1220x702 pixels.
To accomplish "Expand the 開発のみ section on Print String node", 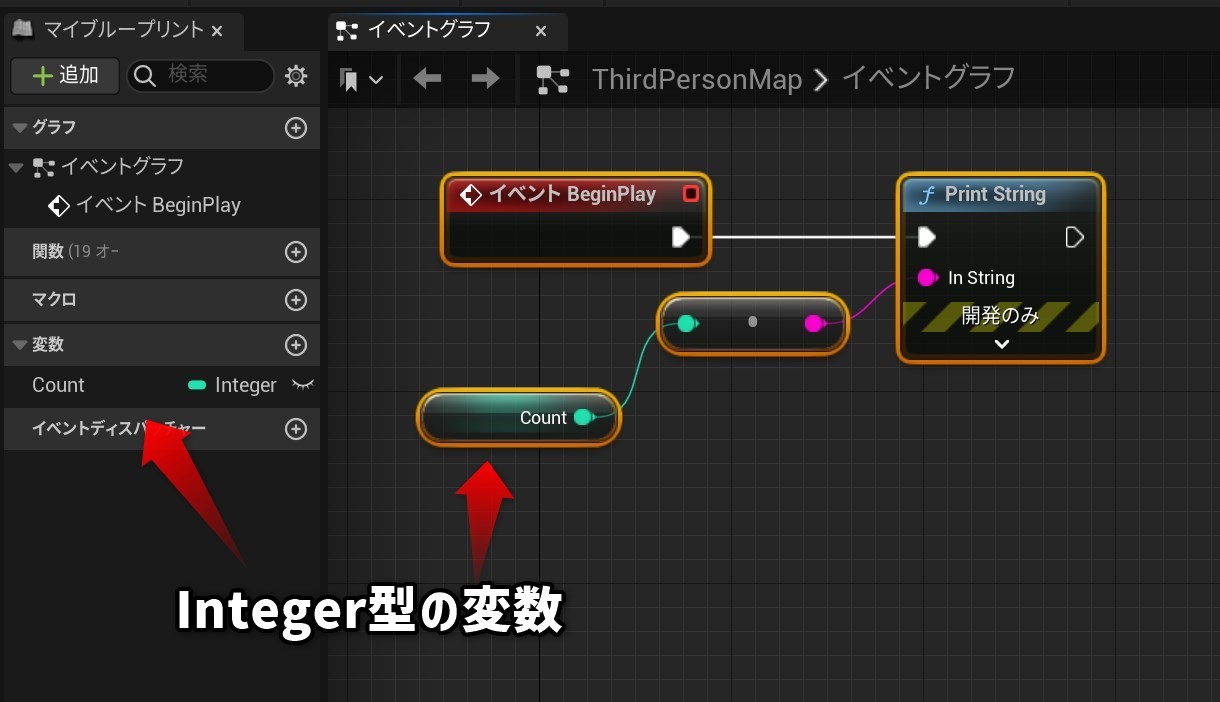I will tap(1000, 344).
